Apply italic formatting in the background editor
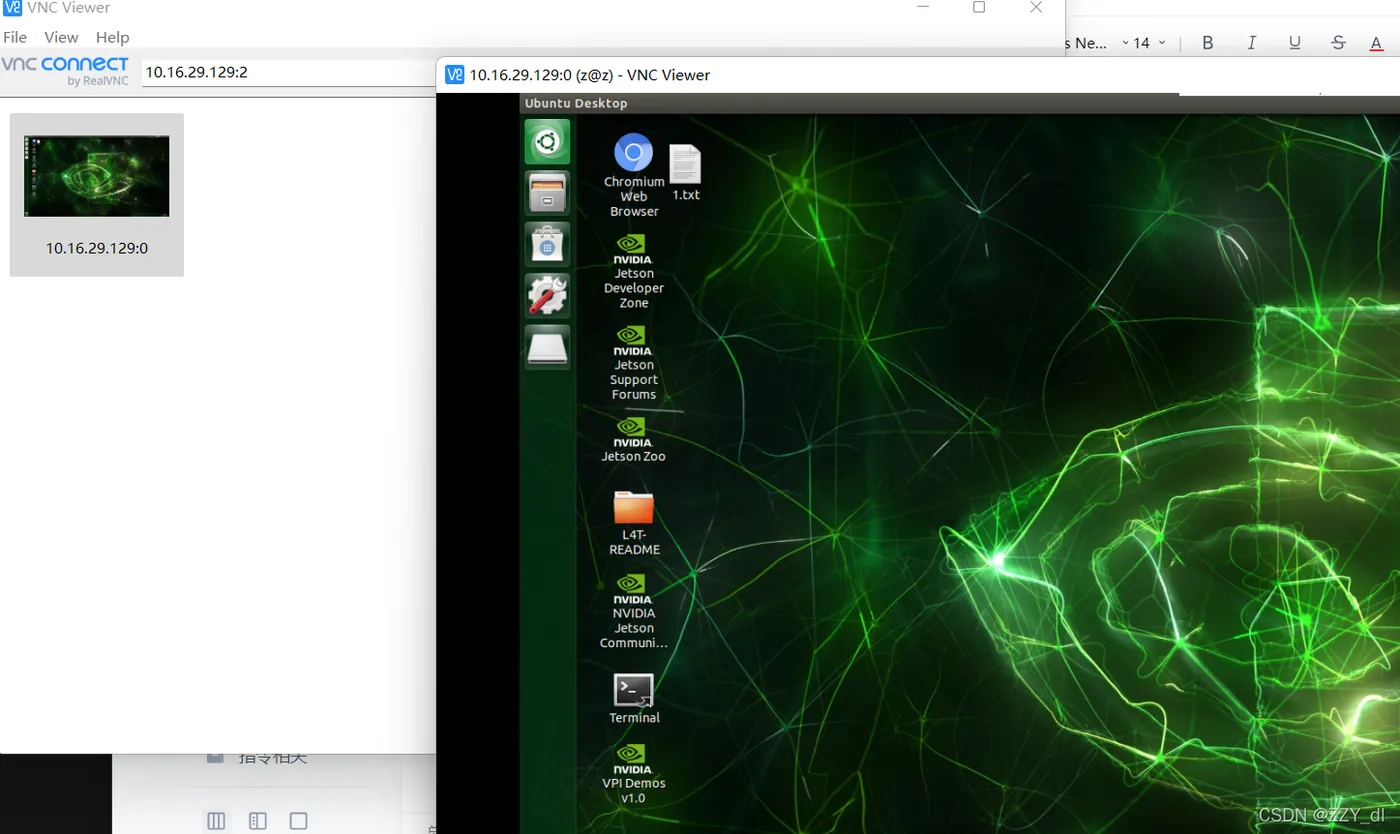1400x834 pixels. pyautogui.click(x=1251, y=43)
